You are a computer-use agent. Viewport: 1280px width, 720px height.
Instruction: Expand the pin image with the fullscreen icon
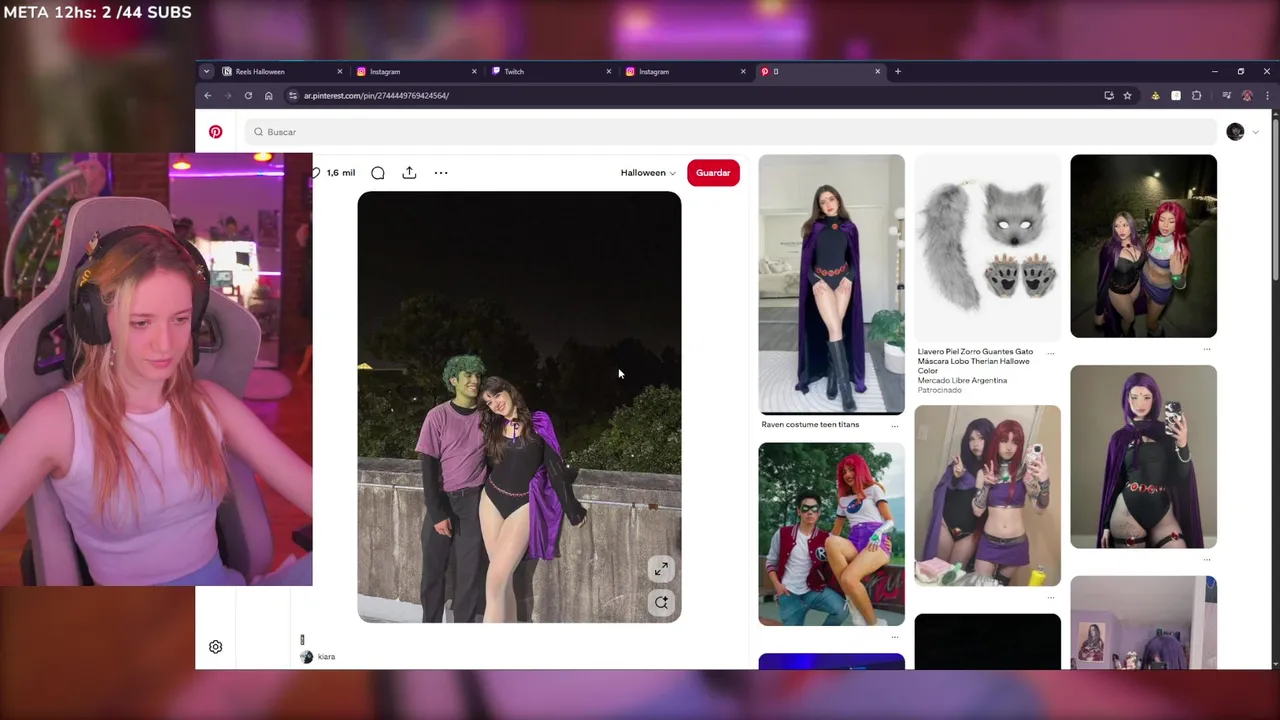tap(661, 569)
